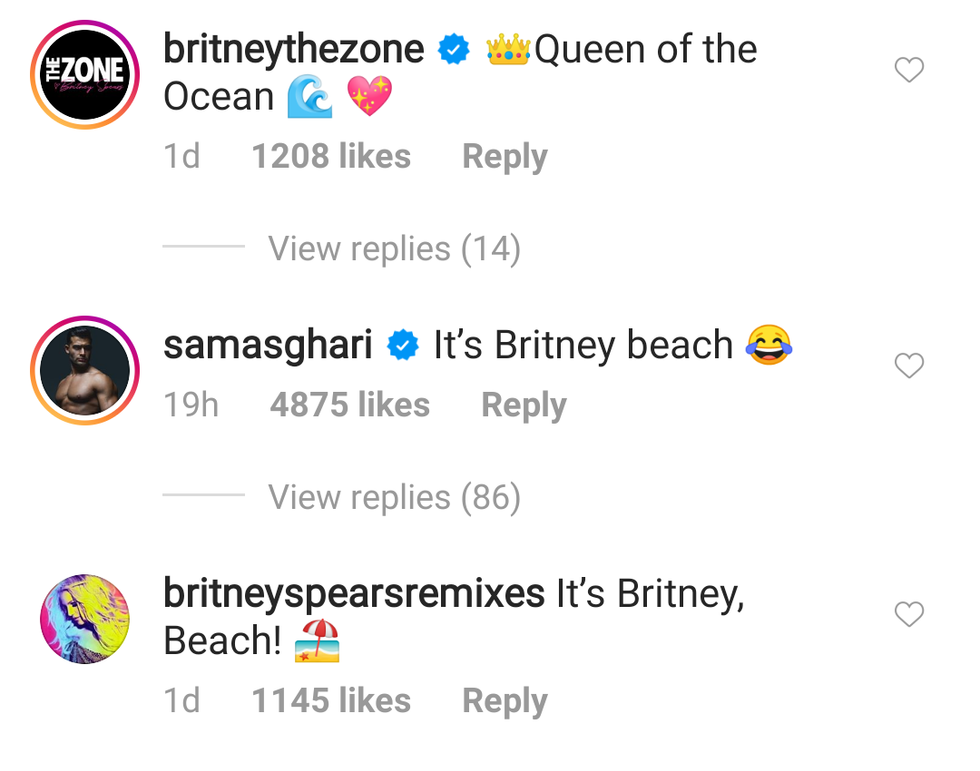The width and height of the screenshot is (980, 771).
Task: Click samasghari verified badge
Action: pos(403,346)
